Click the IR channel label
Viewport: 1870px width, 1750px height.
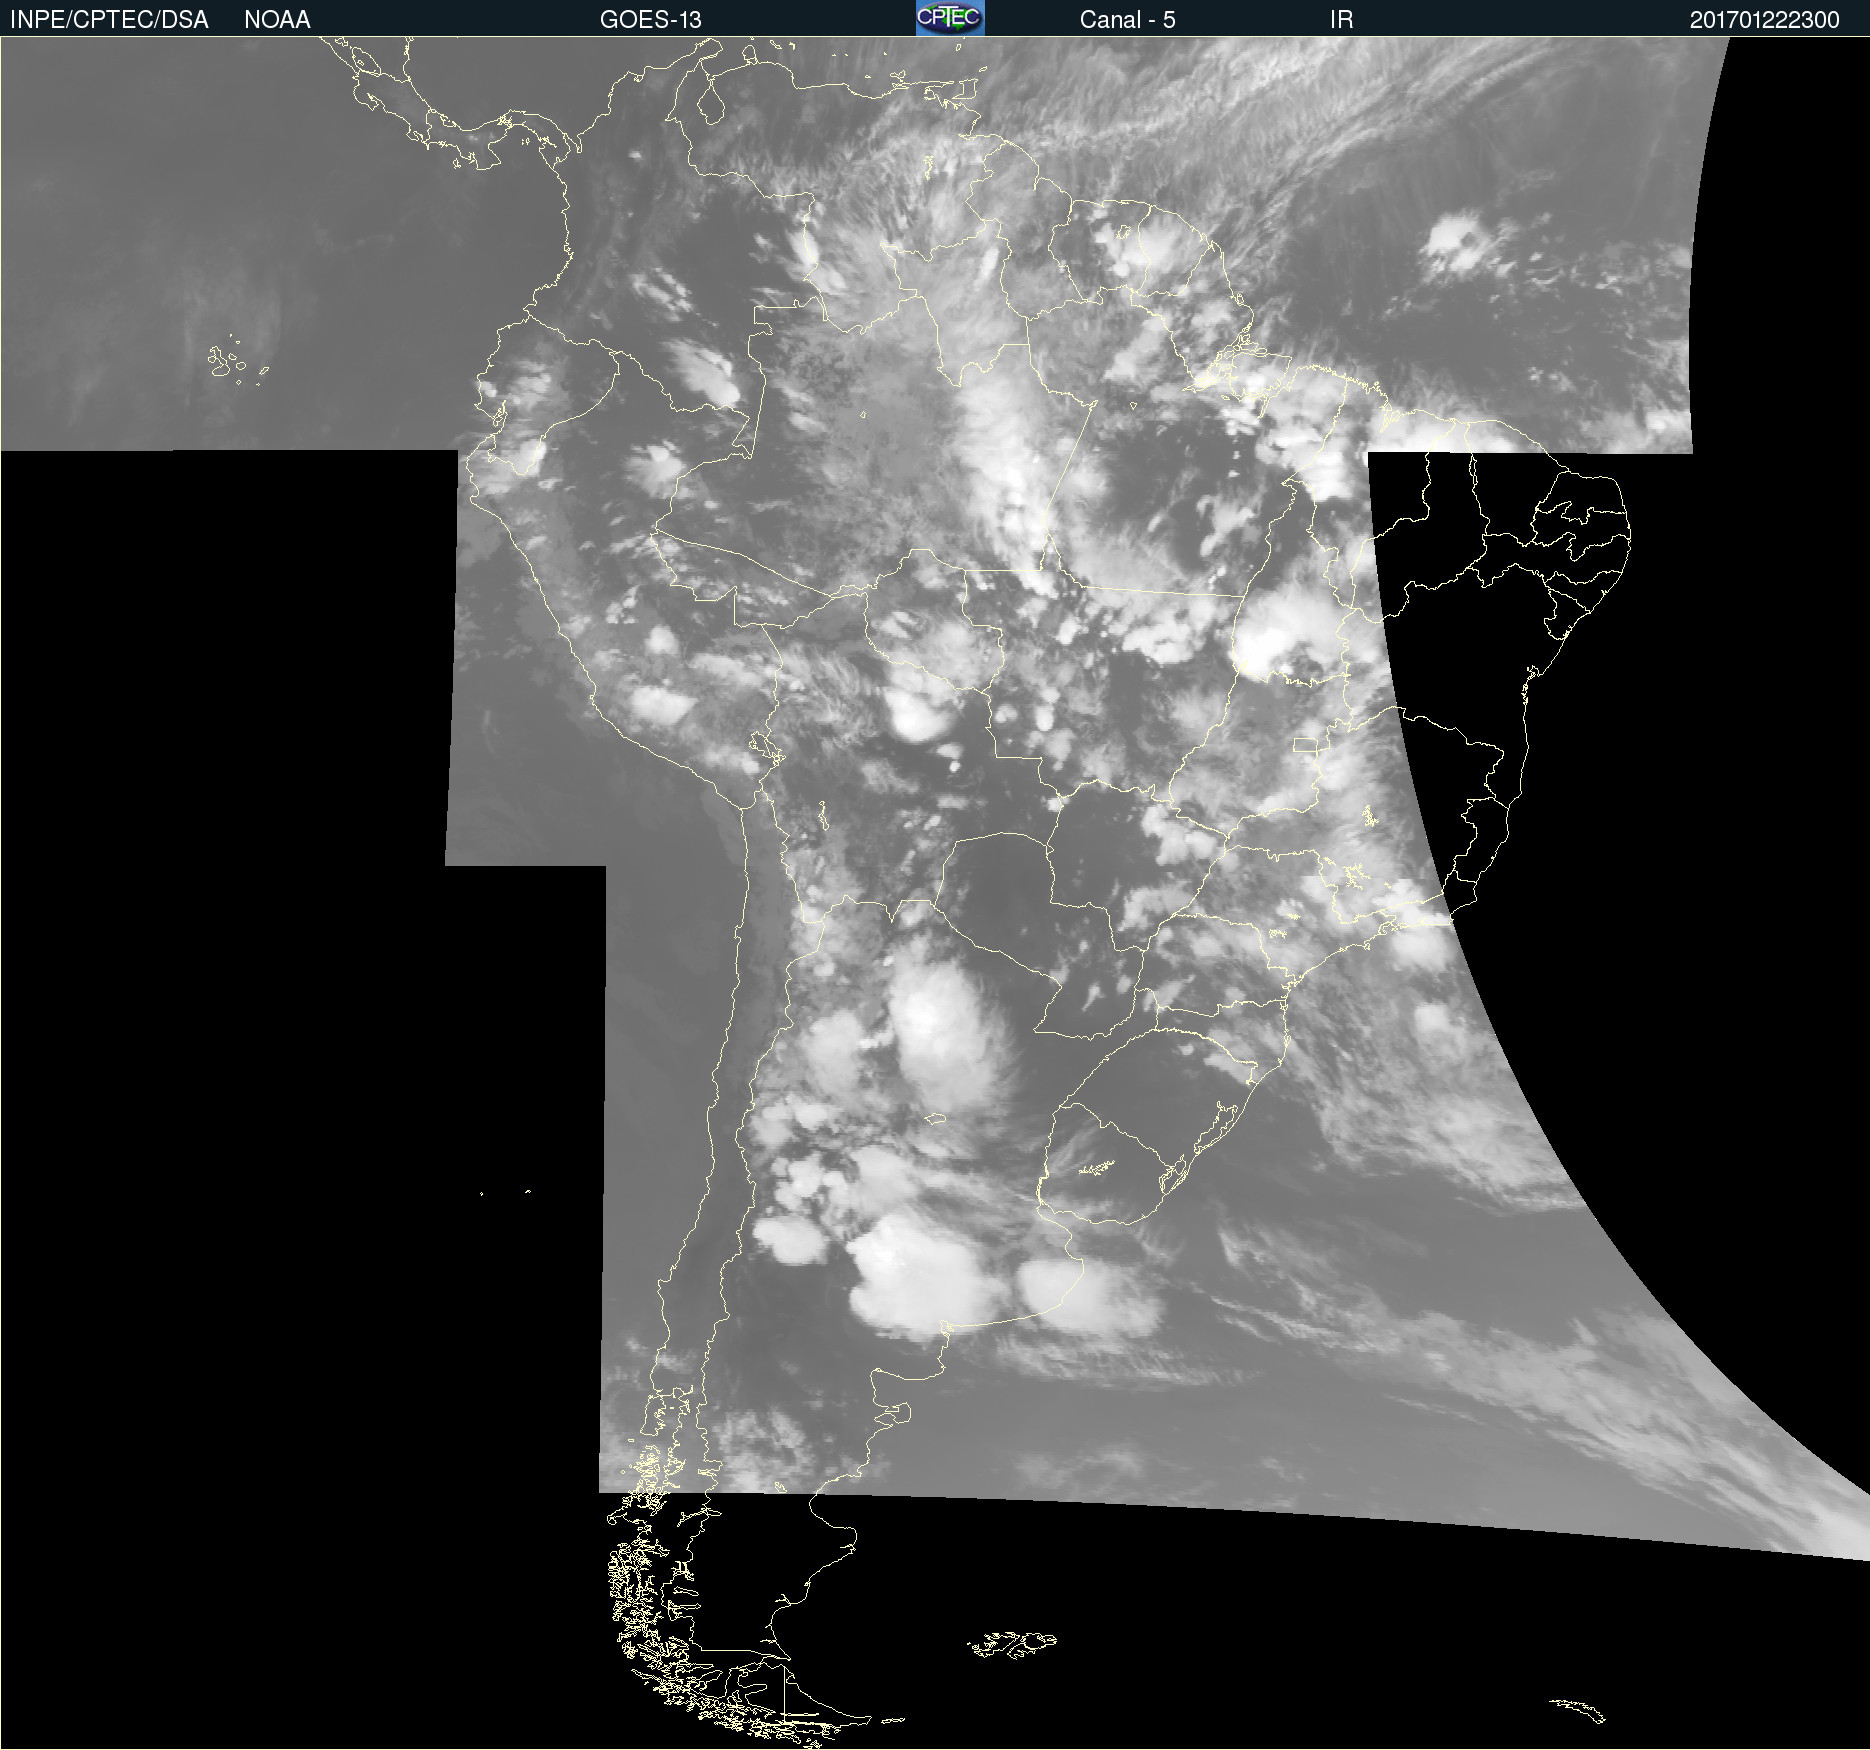click(x=1341, y=20)
